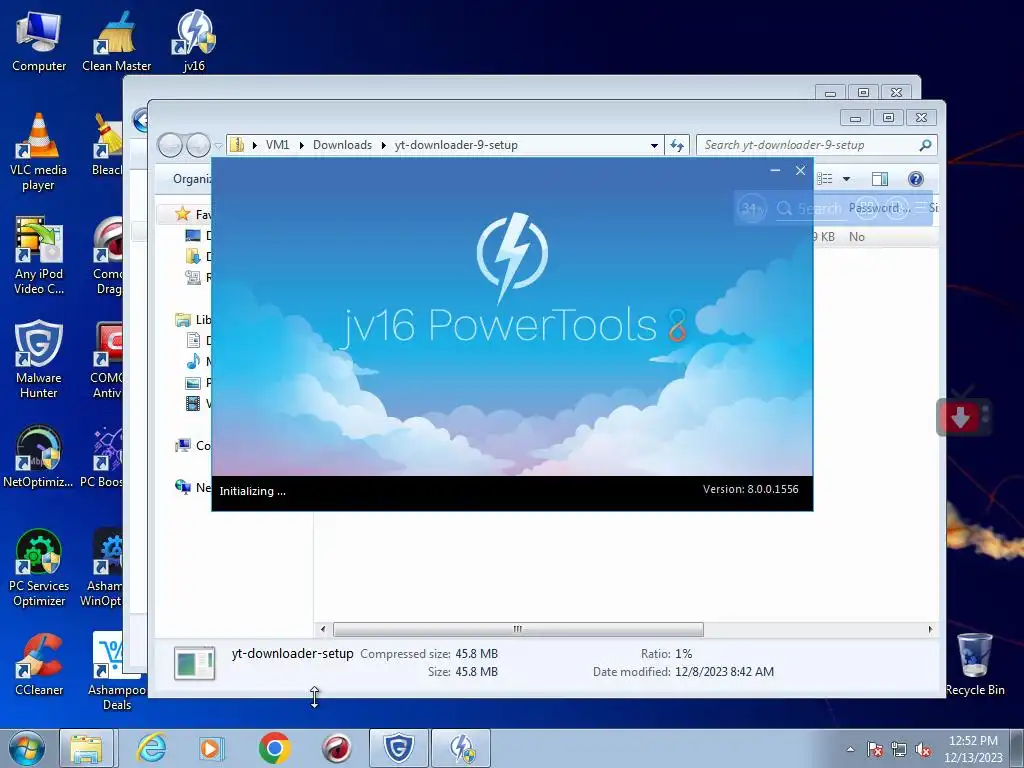Launch Internet Explorer from the taskbar
1024x768 pixels.
(x=152, y=748)
